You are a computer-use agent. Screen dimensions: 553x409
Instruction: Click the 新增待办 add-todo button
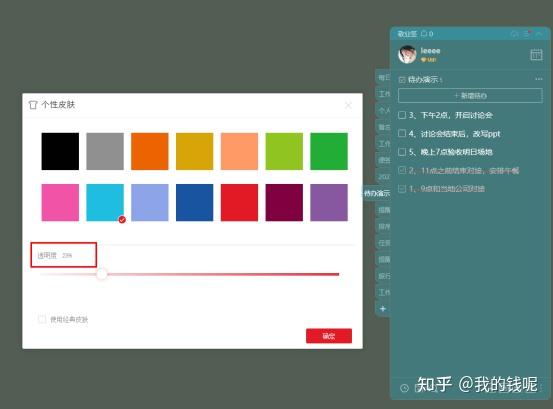[x=470, y=96]
